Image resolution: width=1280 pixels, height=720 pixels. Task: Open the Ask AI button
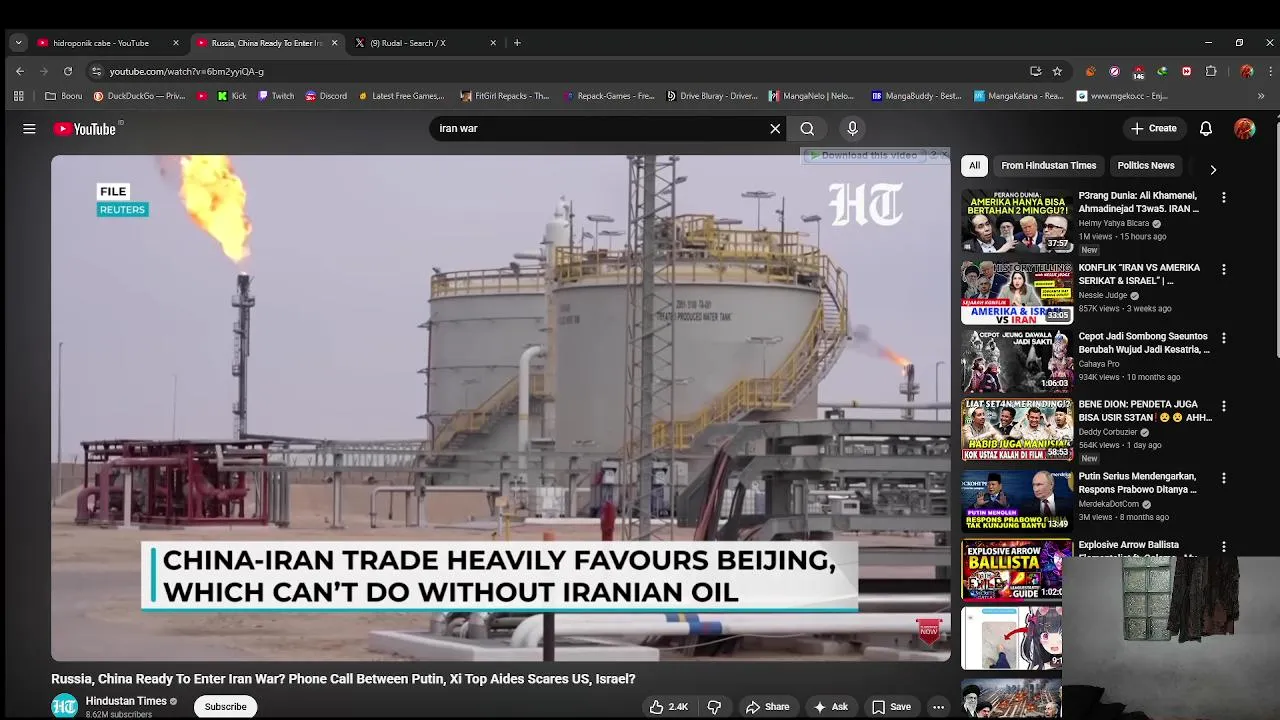pos(830,706)
